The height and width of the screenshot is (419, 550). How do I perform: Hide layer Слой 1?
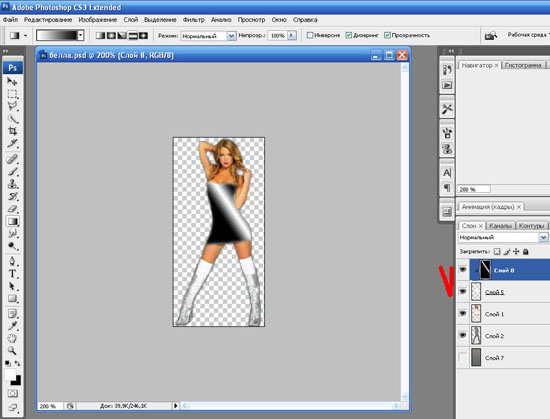[x=463, y=313]
